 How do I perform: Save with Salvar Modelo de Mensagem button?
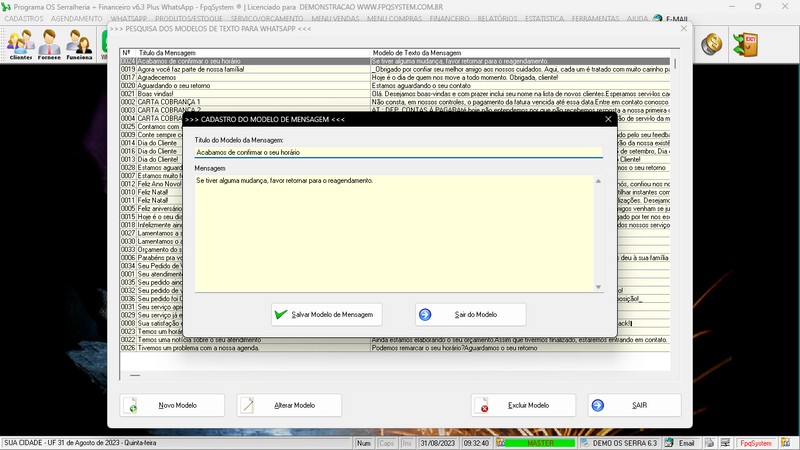[327, 314]
